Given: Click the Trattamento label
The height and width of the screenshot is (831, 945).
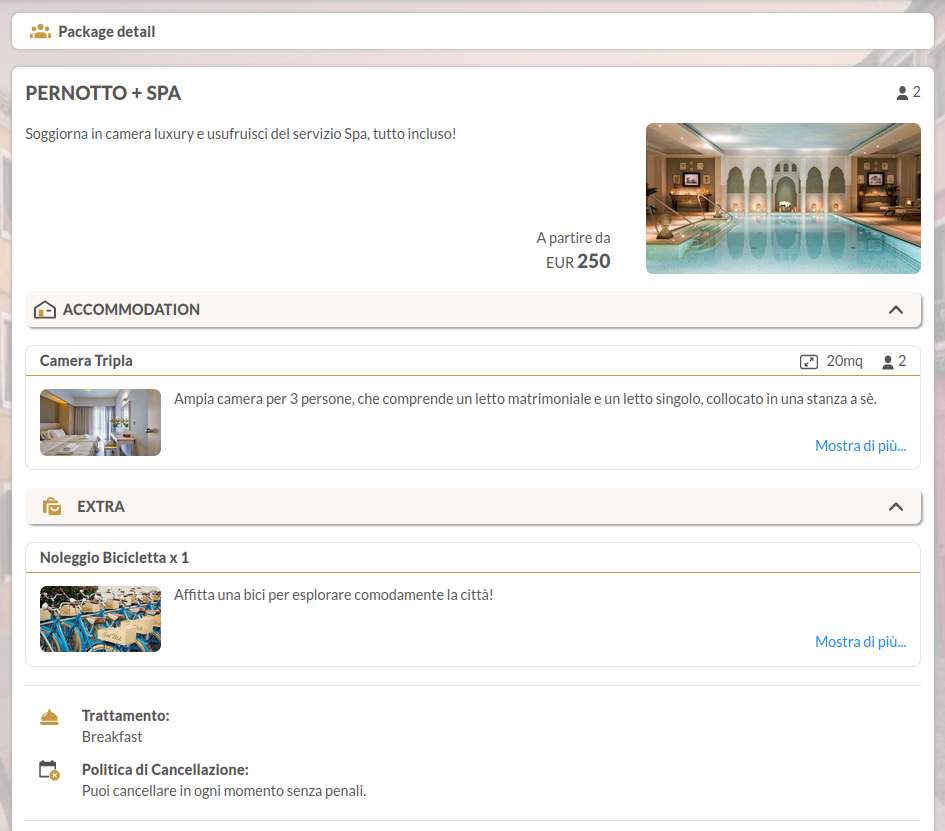Looking at the screenshot, I should pos(125,716).
